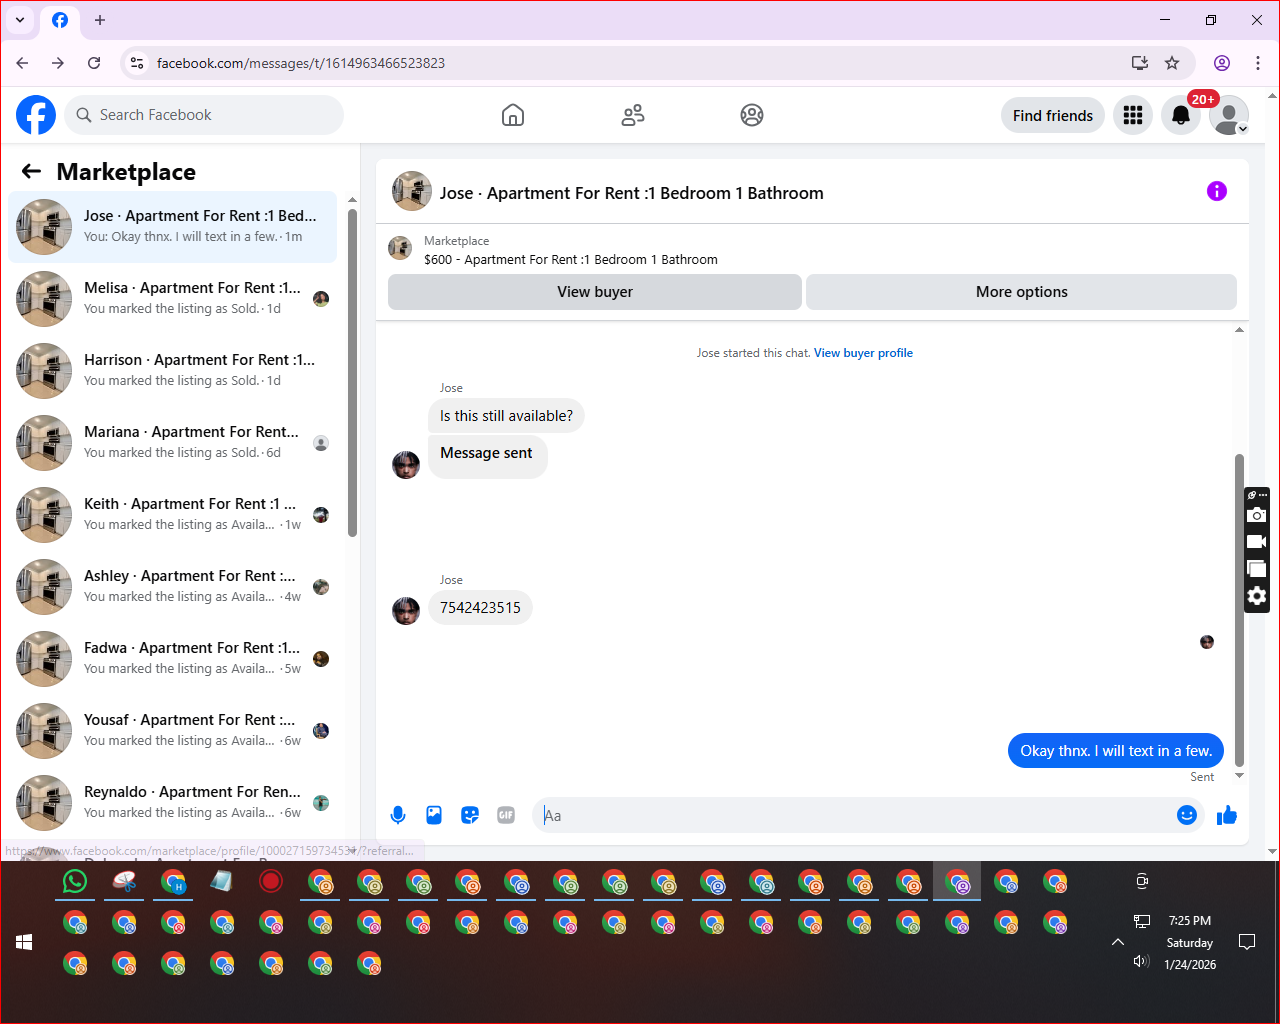Open the Friends icon in top navigation
Image resolution: width=1280 pixels, height=1024 pixels.
(x=633, y=115)
